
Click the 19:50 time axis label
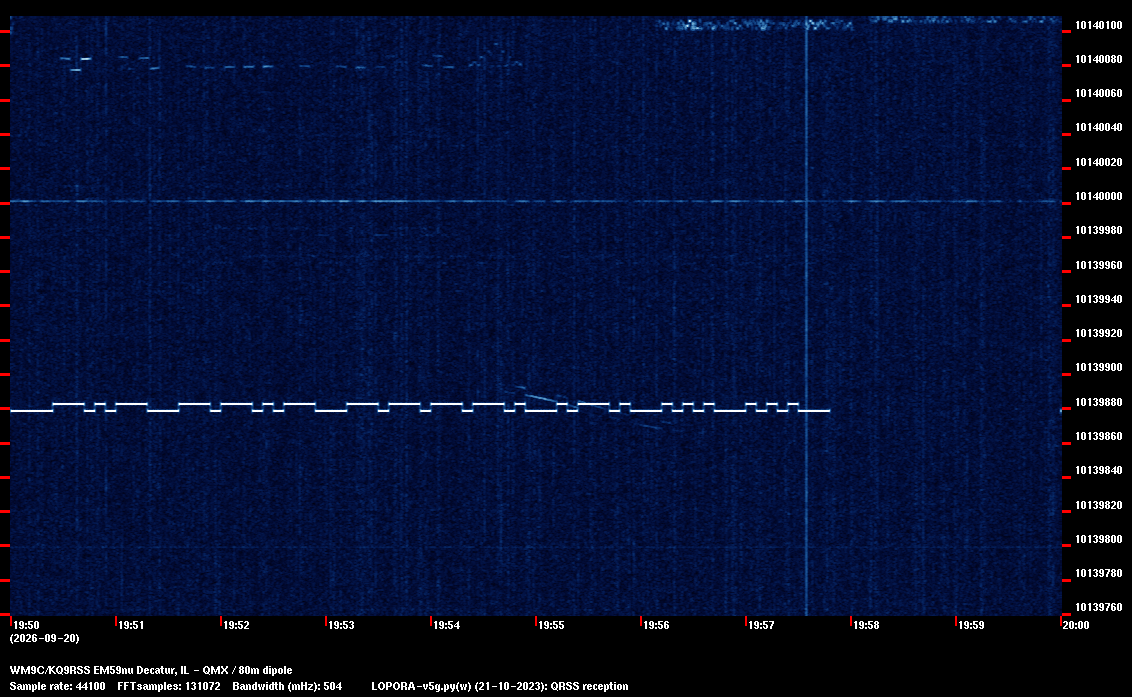coord(27,625)
